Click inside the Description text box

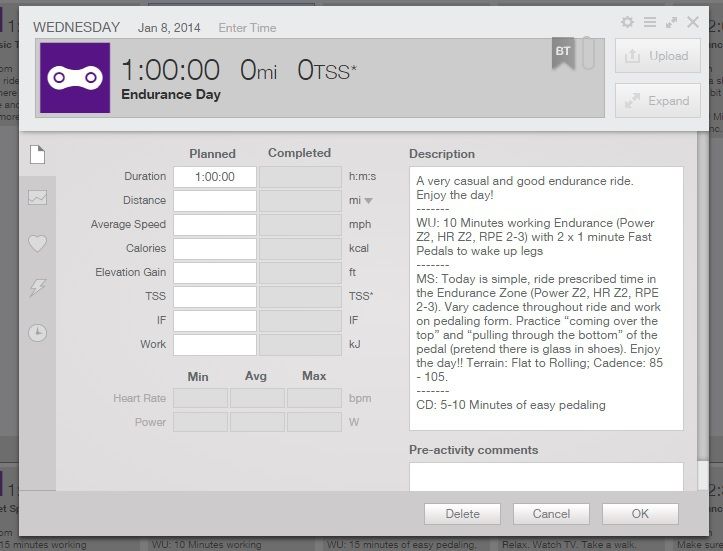[x=546, y=298]
